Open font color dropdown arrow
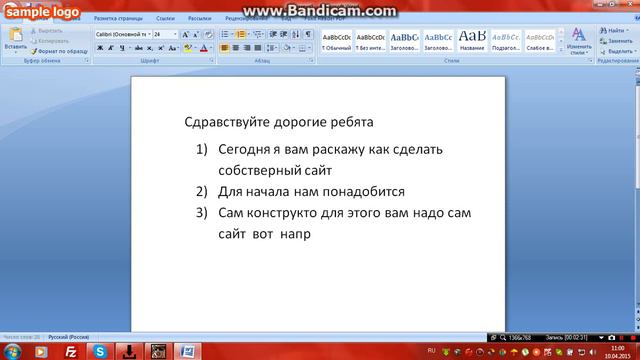The height and width of the screenshot is (360, 640). (211, 48)
